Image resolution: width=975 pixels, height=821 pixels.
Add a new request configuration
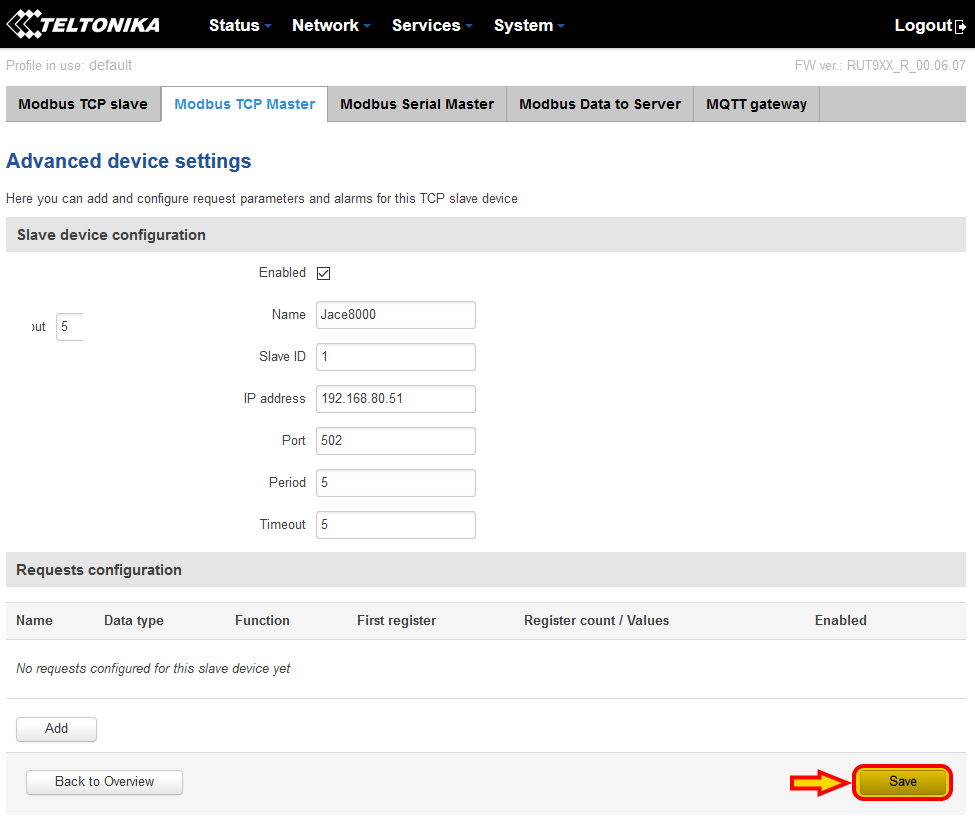[57, 729]
